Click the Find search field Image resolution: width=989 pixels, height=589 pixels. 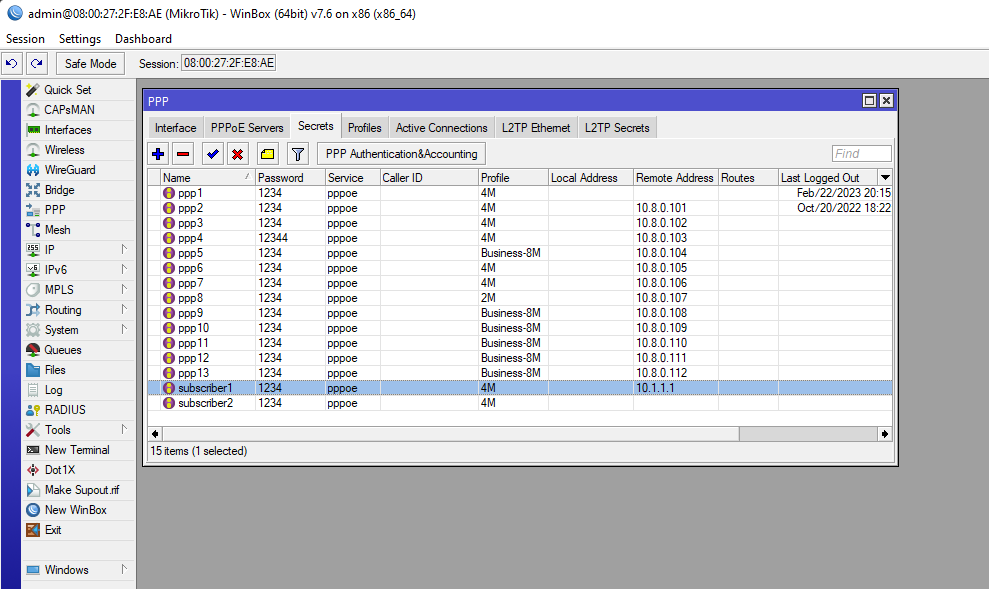[x=862, y=154]
